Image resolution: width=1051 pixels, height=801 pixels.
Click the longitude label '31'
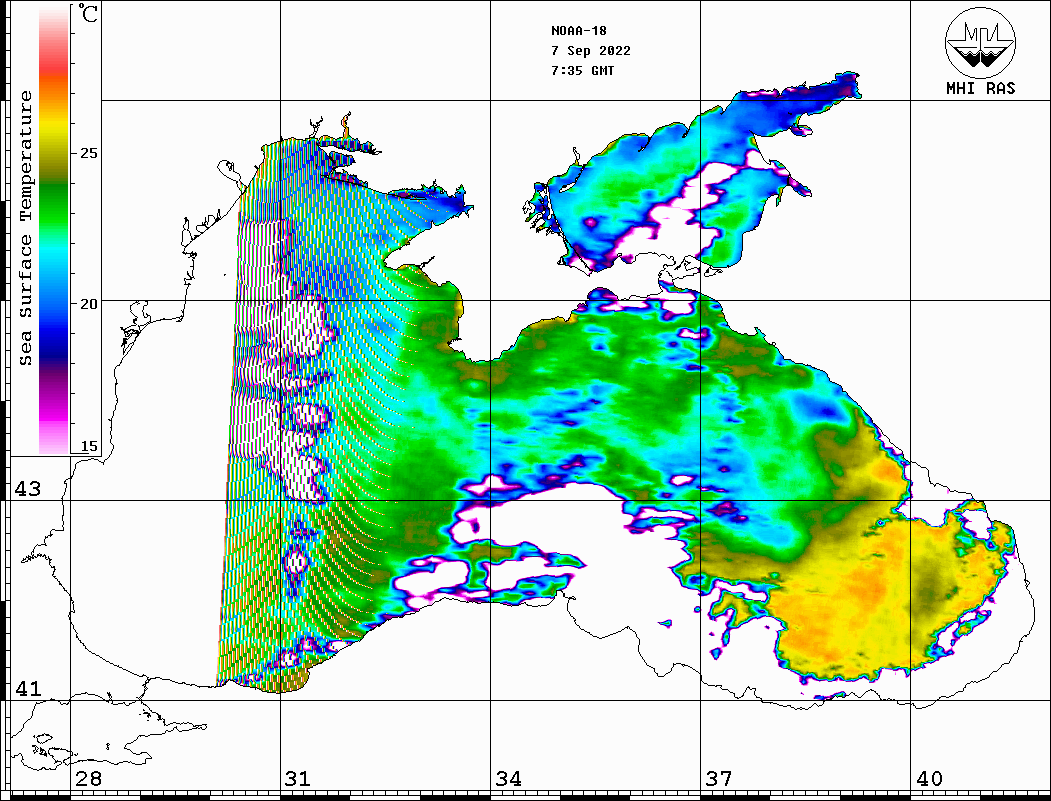(x=298, y=779)
